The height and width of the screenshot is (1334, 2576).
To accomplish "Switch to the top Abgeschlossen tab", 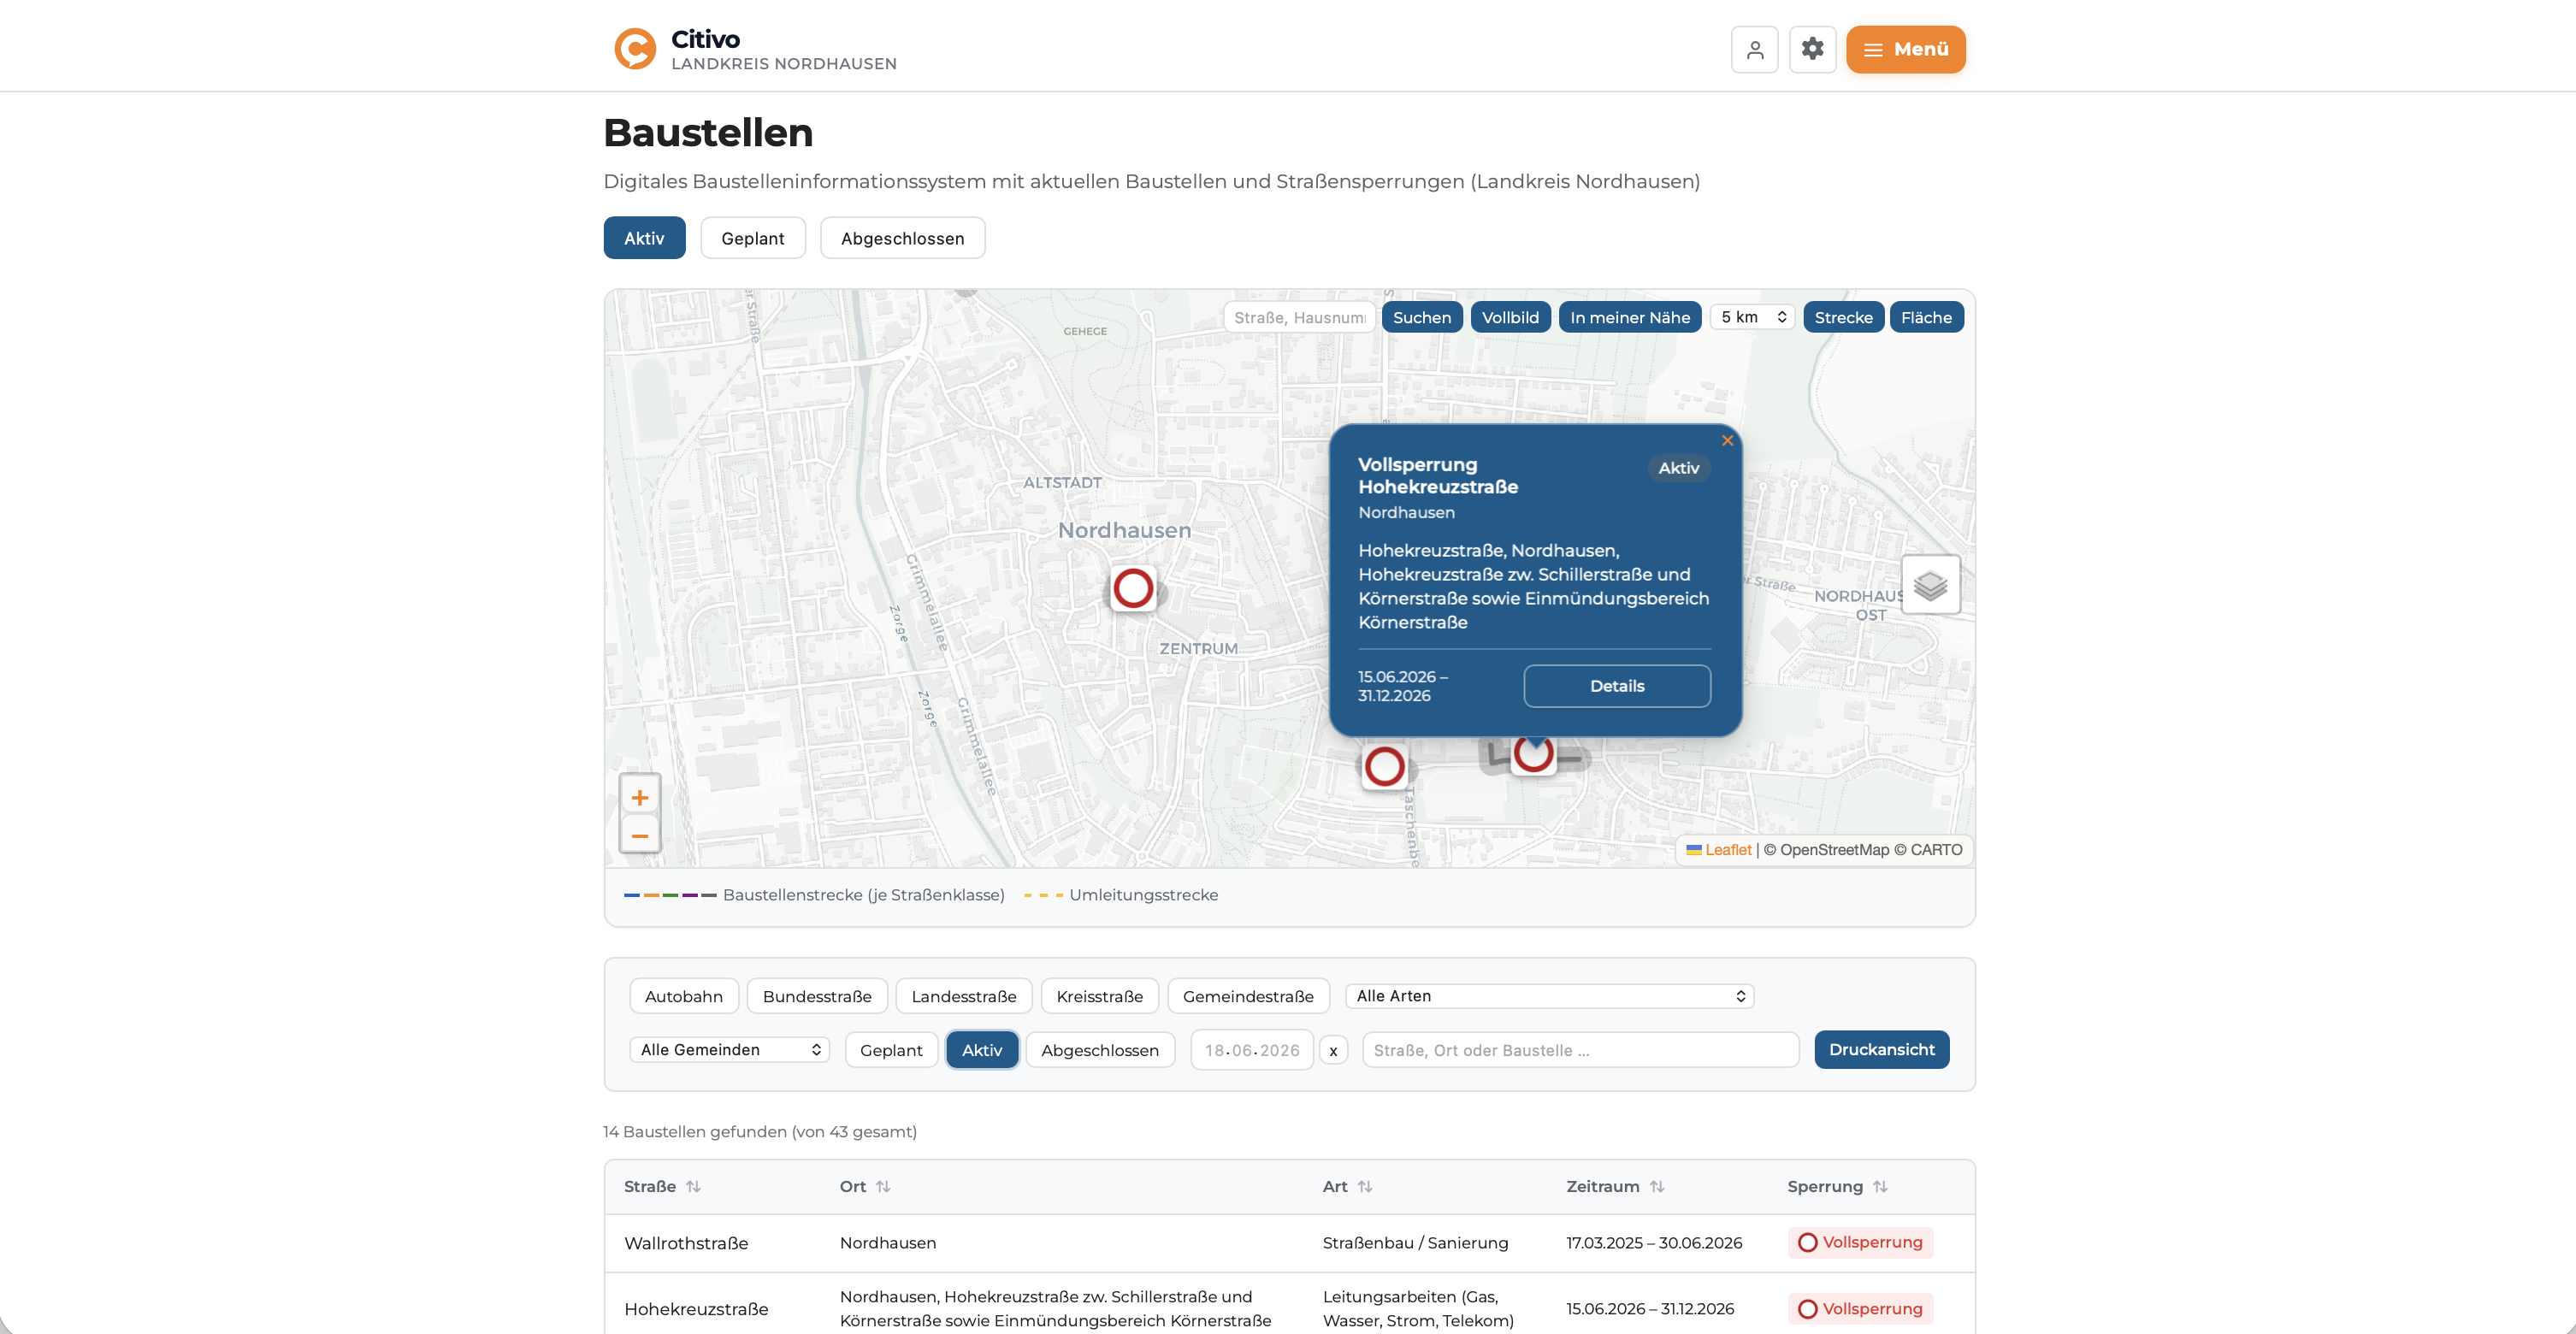I will click(902, 238).
